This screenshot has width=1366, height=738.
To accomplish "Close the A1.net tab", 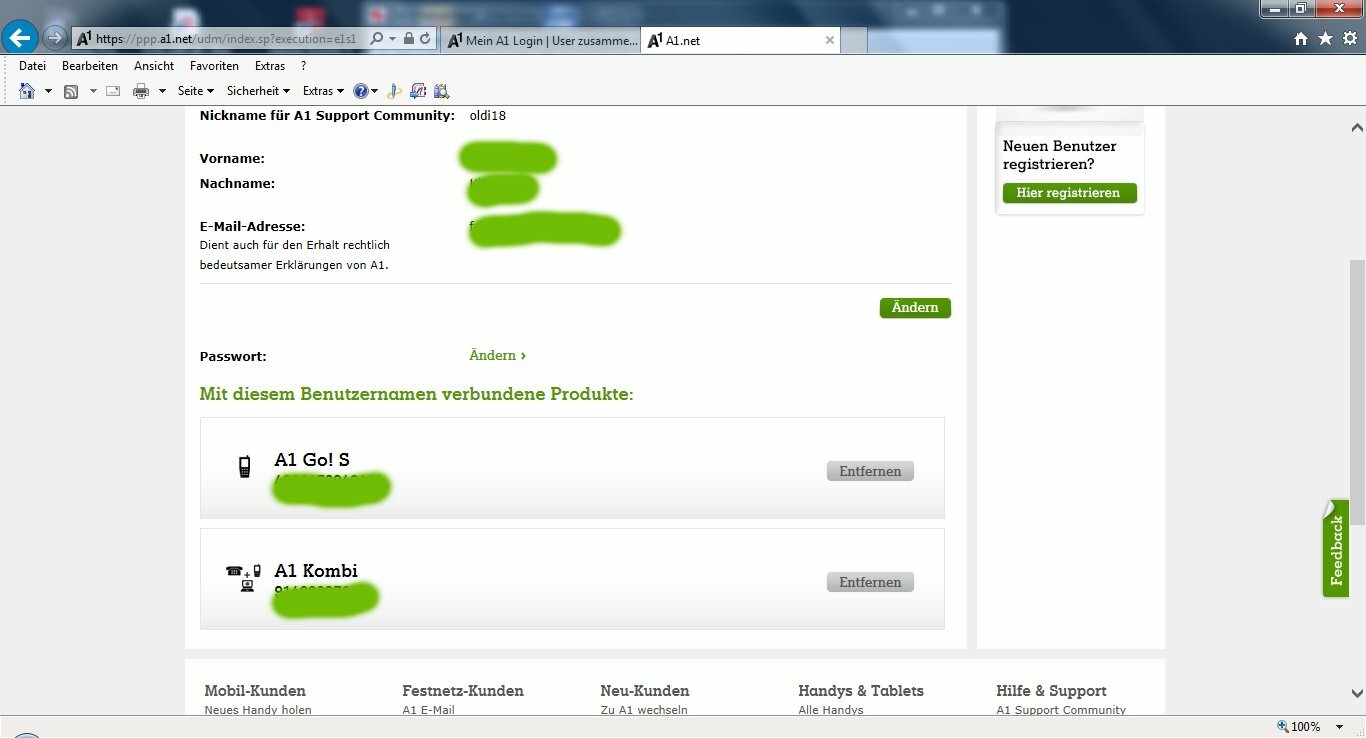I will tap(829, 41).
